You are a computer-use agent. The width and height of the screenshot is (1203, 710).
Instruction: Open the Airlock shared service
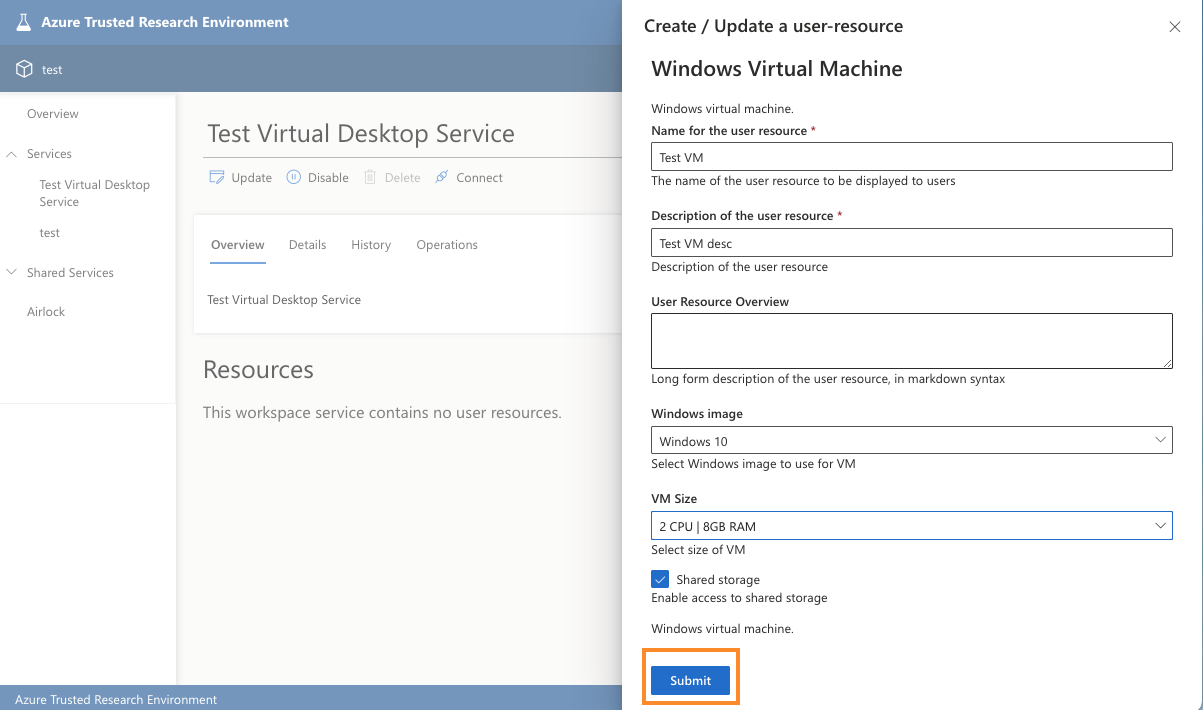coord(45,311)
